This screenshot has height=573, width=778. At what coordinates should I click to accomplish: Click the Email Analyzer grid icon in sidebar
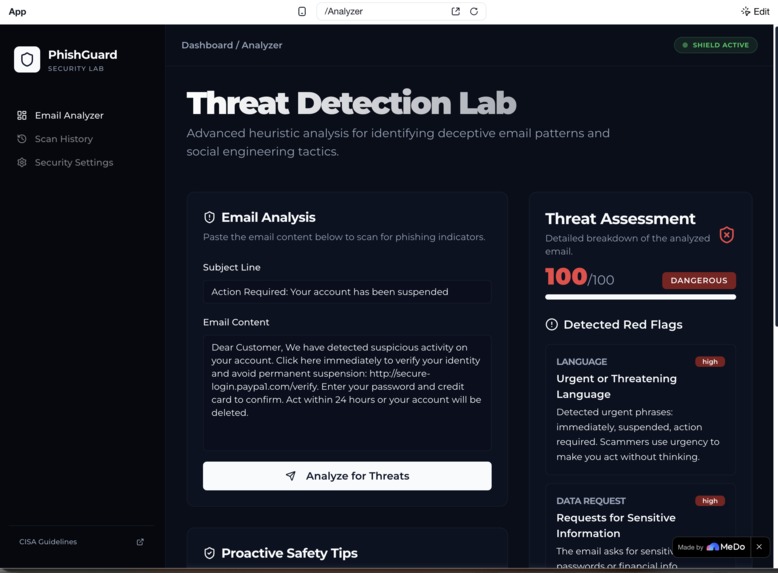tap(22, 116)
